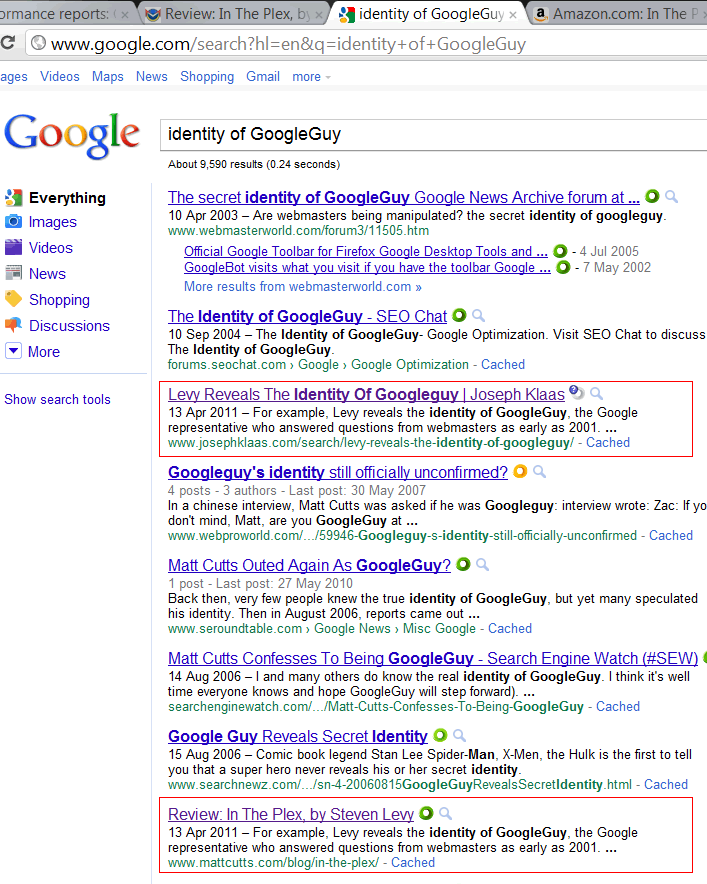Click green ring beside Matt Cutts Outed Again
707x884 pixels.
pyautogui.click(x=463, y=564)
